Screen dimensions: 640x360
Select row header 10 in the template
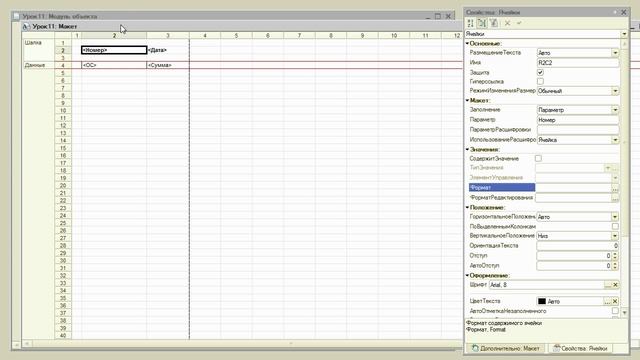pyautogui.click(x=63, y=111)
